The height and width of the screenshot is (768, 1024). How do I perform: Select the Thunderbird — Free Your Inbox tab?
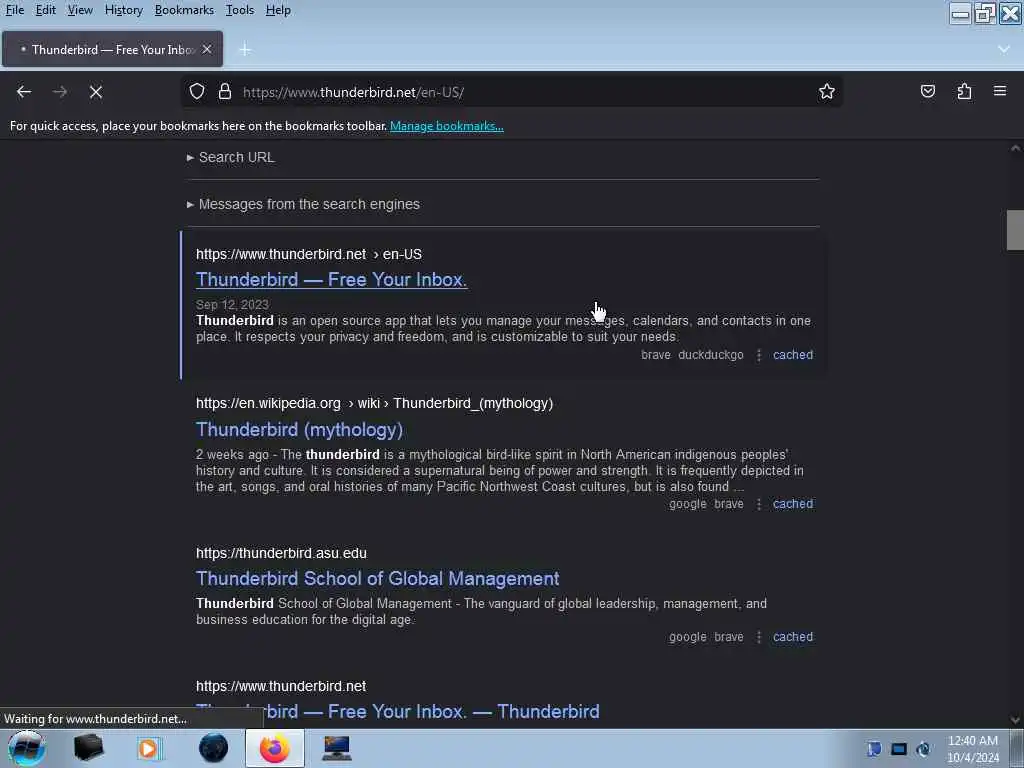click(x=112, y=50)
